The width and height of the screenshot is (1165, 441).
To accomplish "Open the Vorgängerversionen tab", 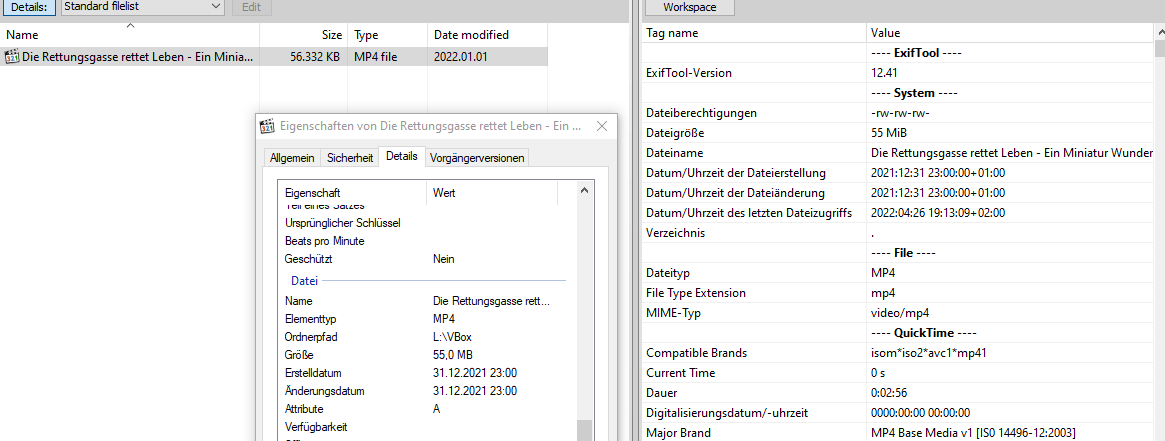I will pos(478,157).
